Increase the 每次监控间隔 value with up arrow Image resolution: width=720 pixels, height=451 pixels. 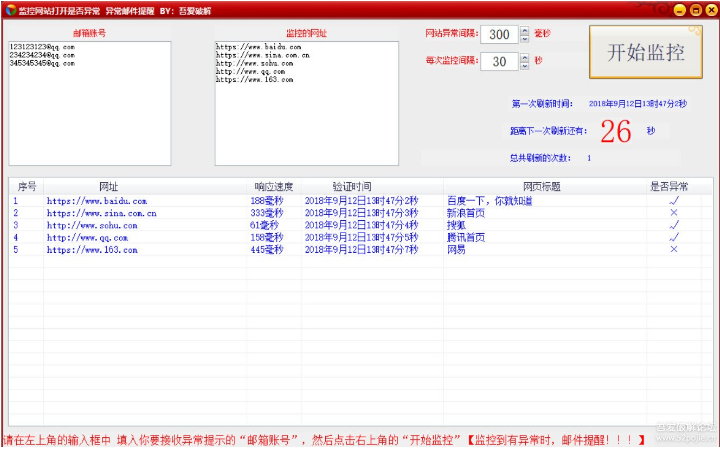pos(524,57)
